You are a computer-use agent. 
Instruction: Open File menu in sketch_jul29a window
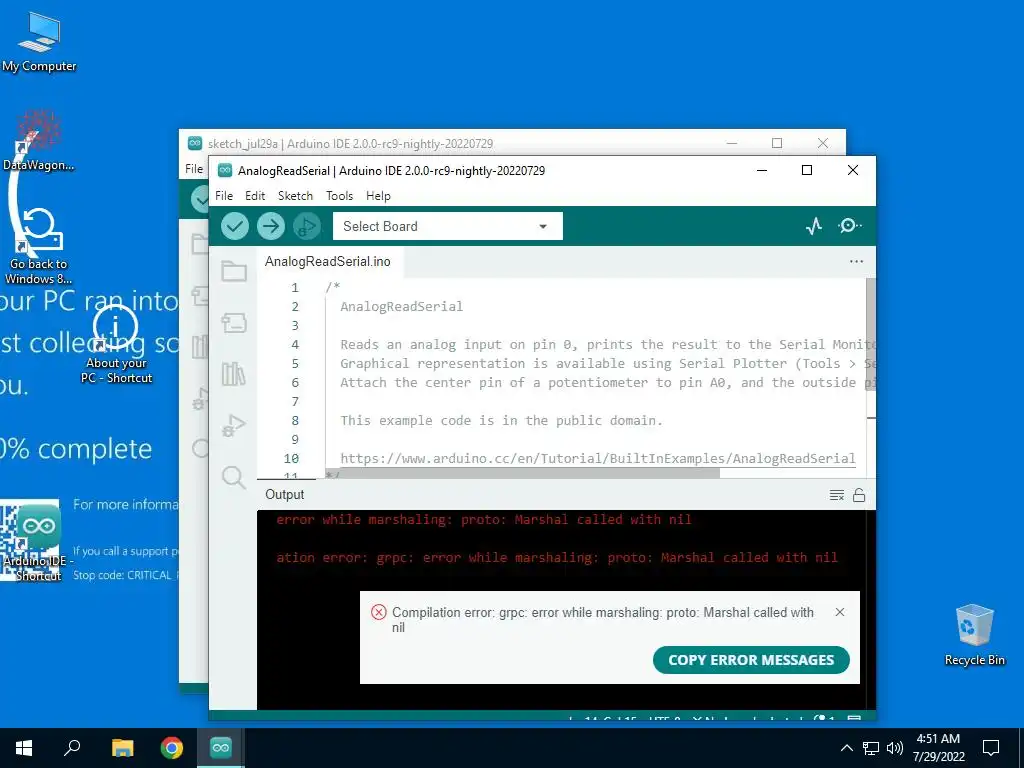click(194, 168)
